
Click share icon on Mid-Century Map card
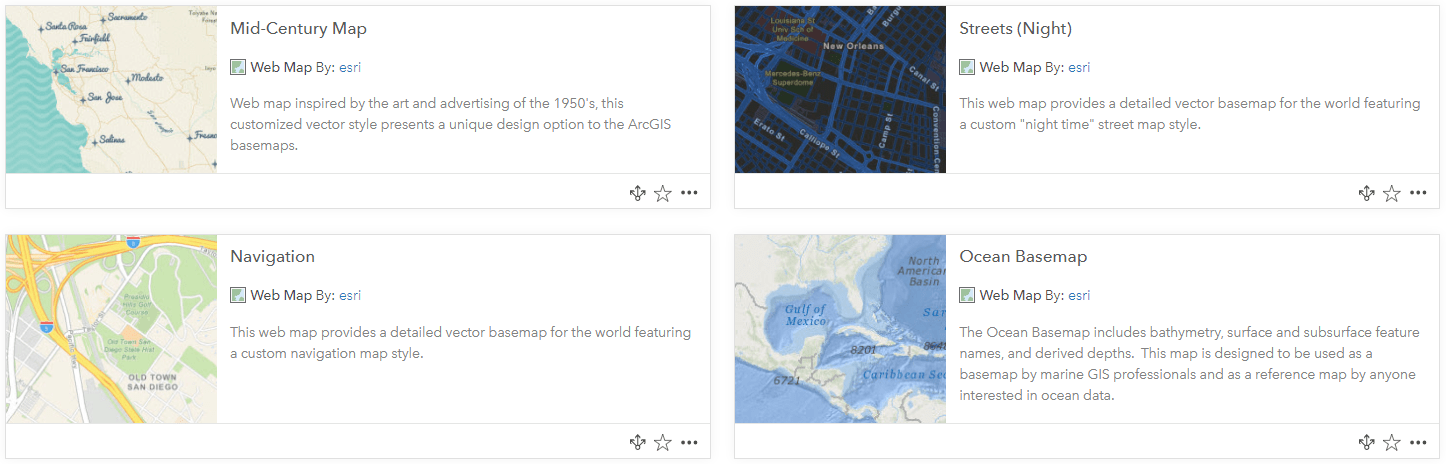[x=637, y=193]
